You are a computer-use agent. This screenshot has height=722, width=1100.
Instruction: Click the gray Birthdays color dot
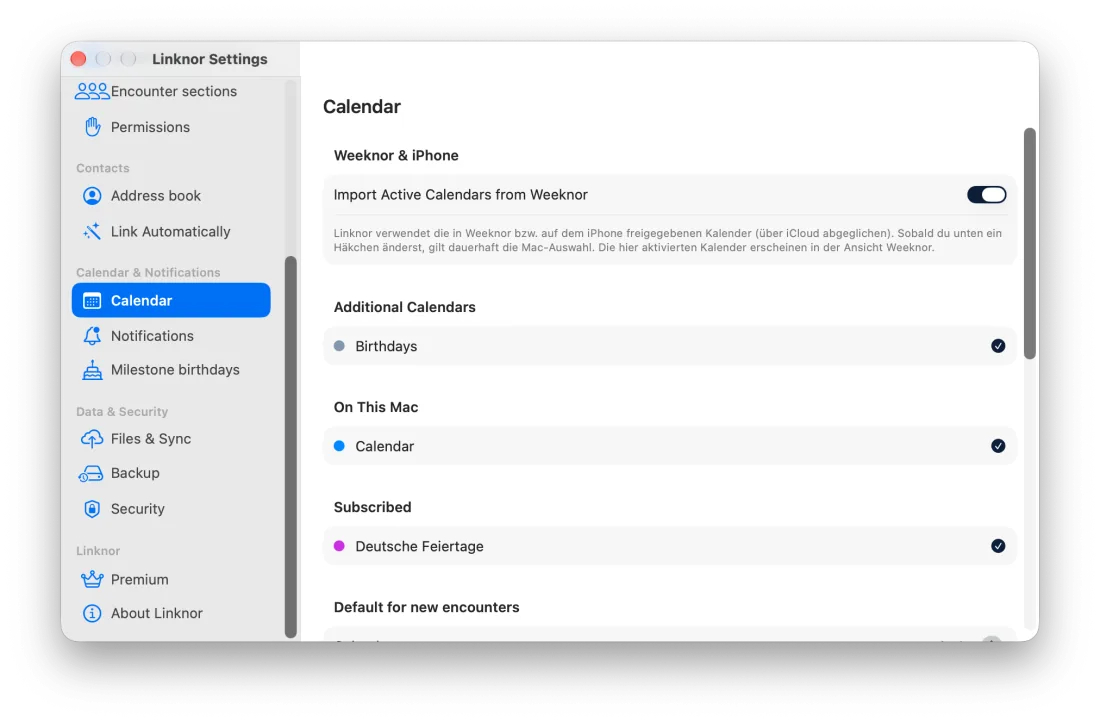tap(340, 346)
